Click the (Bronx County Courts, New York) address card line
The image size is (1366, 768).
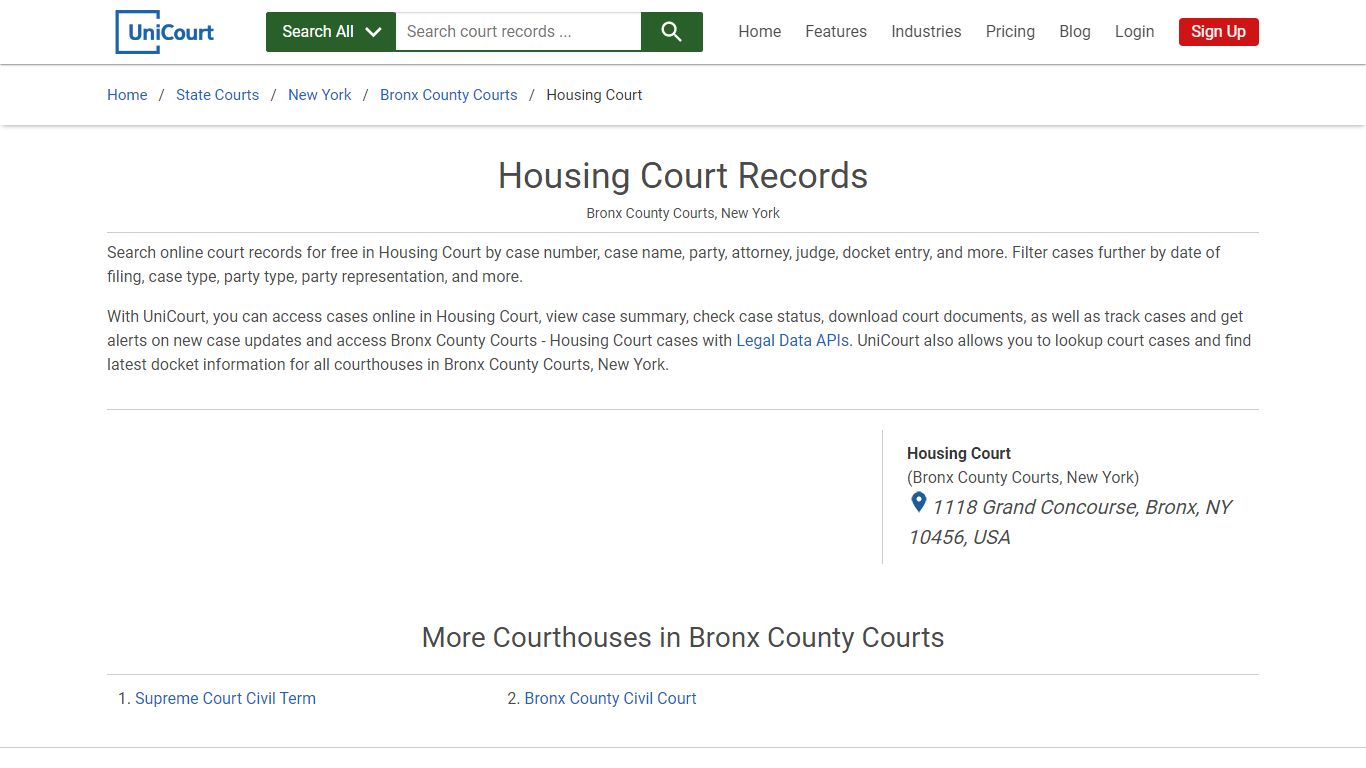1023,477
